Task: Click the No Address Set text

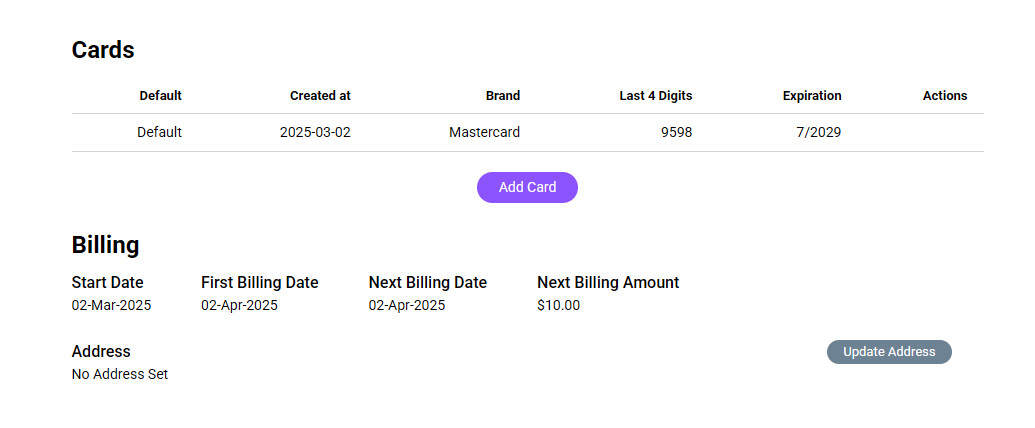Action: click(x=120, y=375)
